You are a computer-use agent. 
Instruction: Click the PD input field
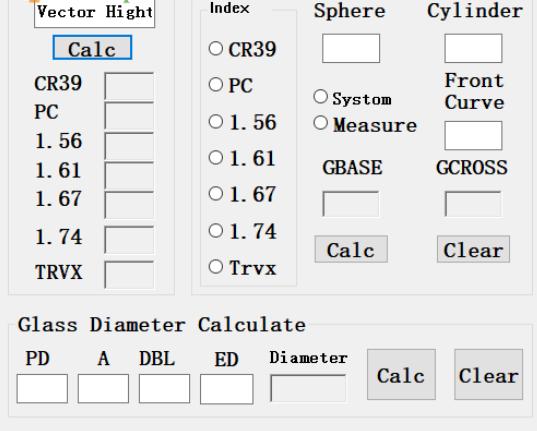click(42, 389)
